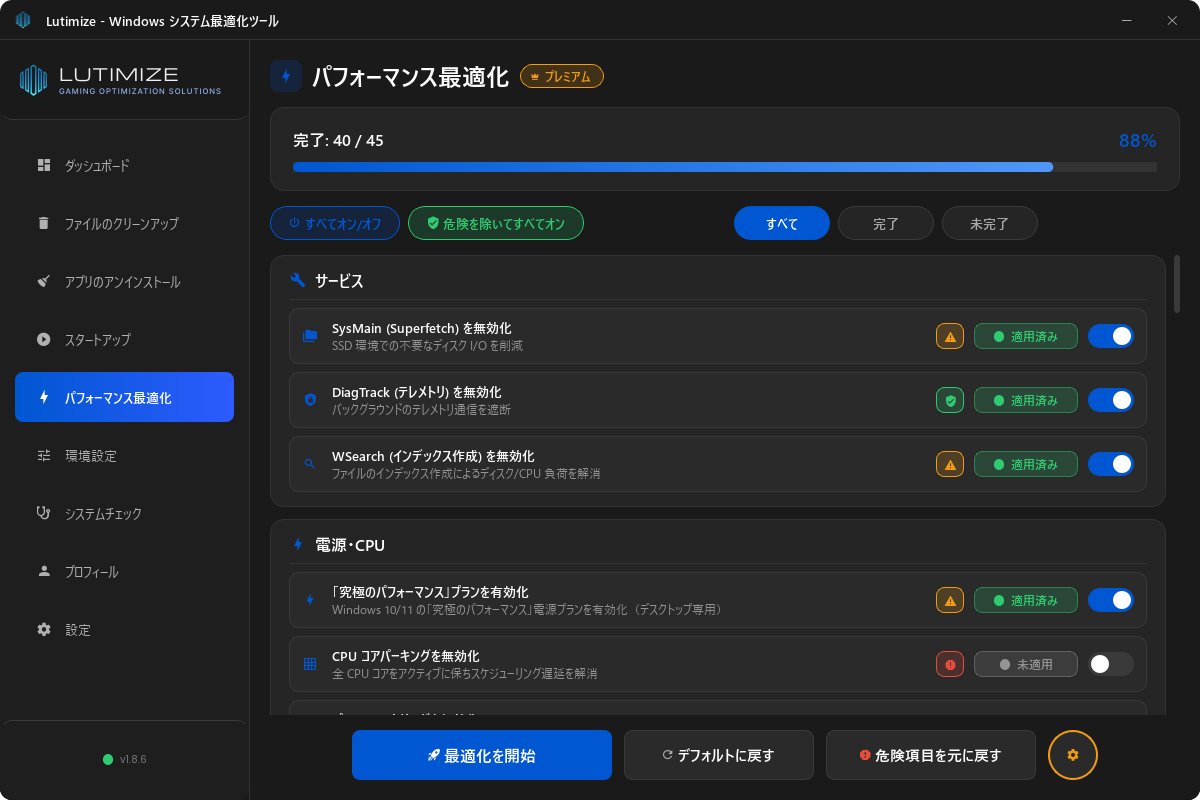Click warning icon for 究極のパフォーマンス plan
1200x800 pixels.
(950, 600)
